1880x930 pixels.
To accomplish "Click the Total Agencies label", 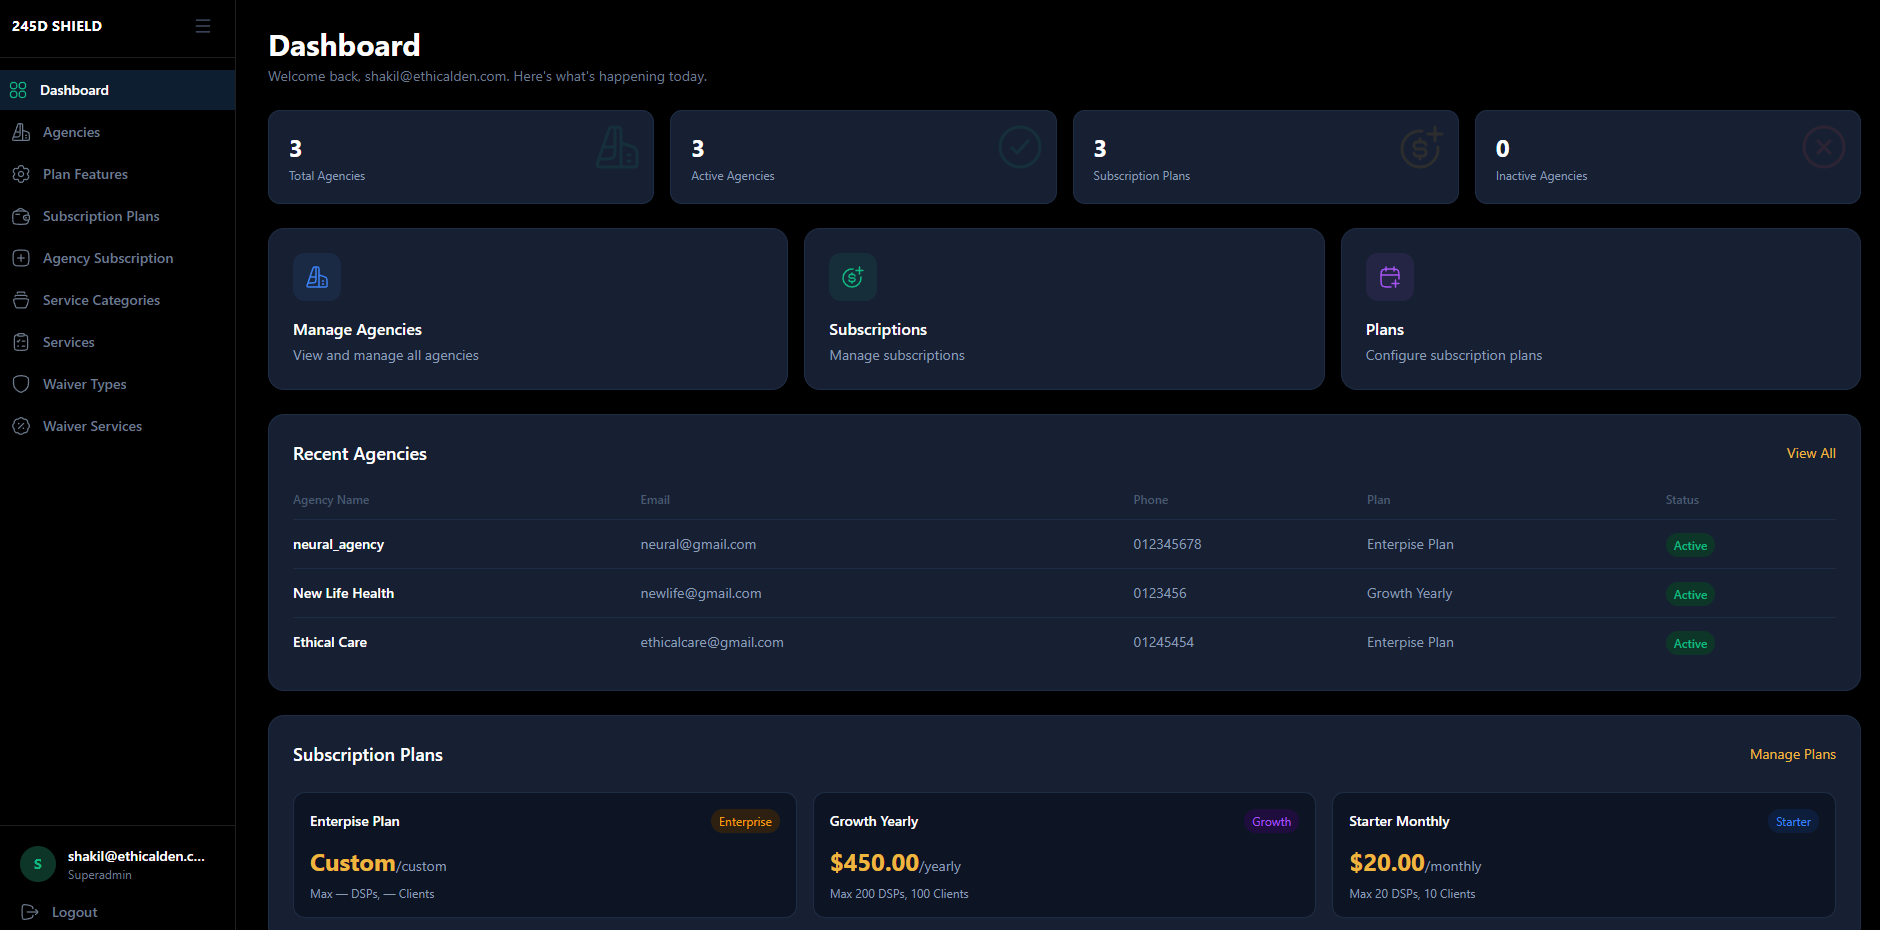I will [x=327, y=176].
